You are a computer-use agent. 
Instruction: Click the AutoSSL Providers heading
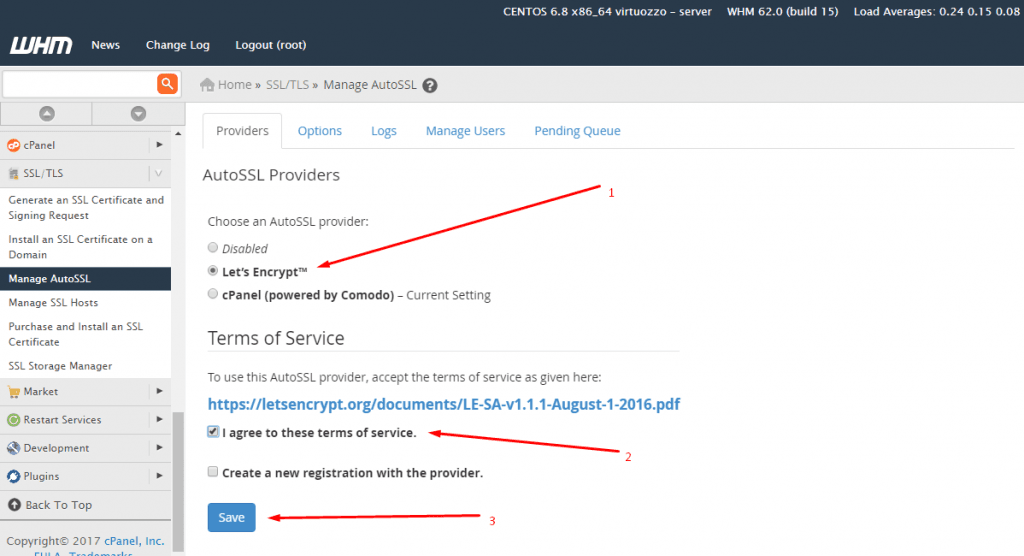271,175
